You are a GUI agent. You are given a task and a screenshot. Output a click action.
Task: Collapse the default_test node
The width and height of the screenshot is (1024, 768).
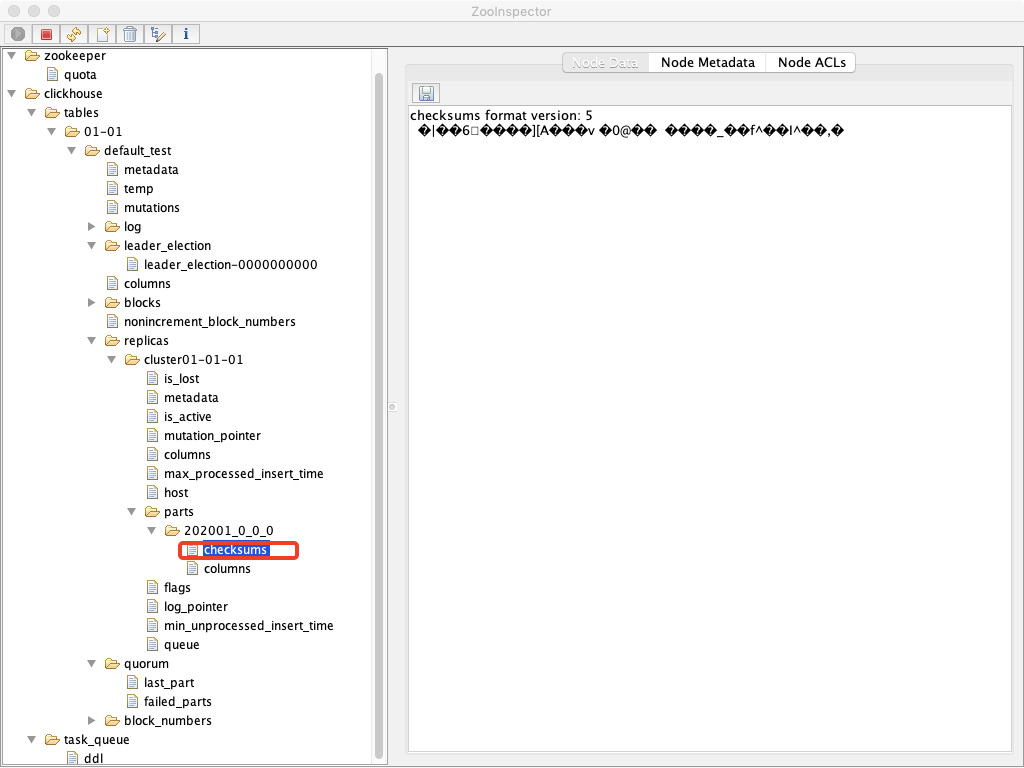[x=72, y=150]
